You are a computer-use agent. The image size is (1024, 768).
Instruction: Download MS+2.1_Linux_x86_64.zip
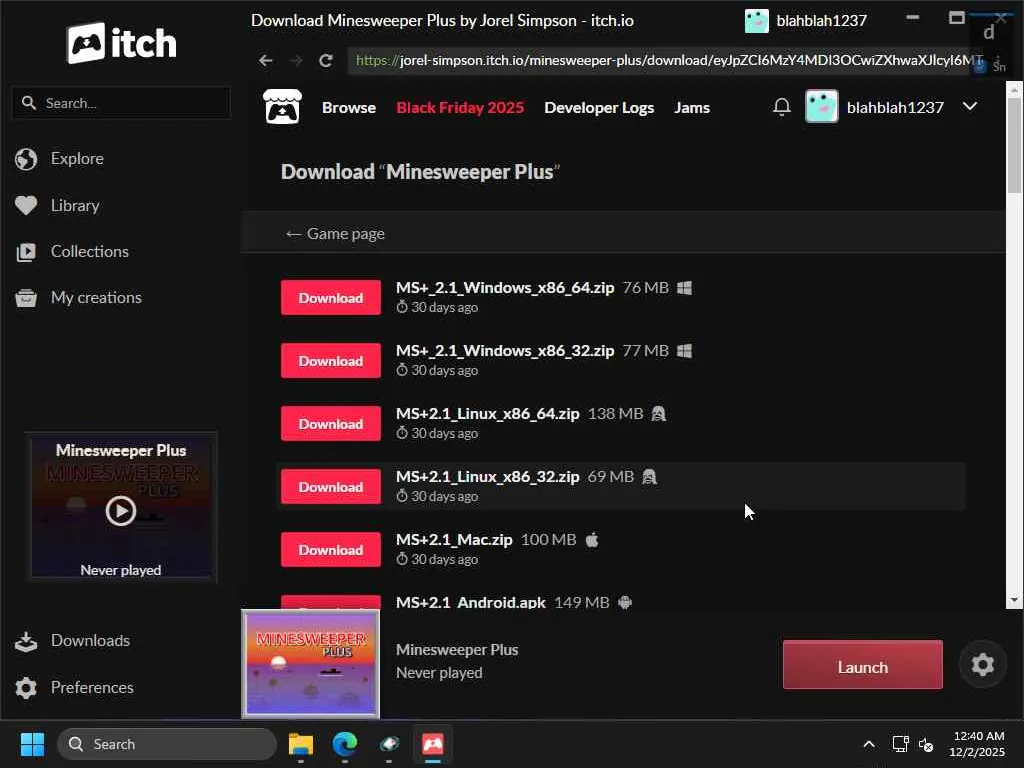pyautogui.click(x=330, y=424)
